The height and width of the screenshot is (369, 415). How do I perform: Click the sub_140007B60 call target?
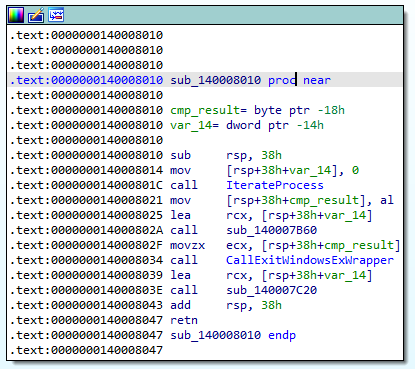pyautogui.click(x=271, y=230)
